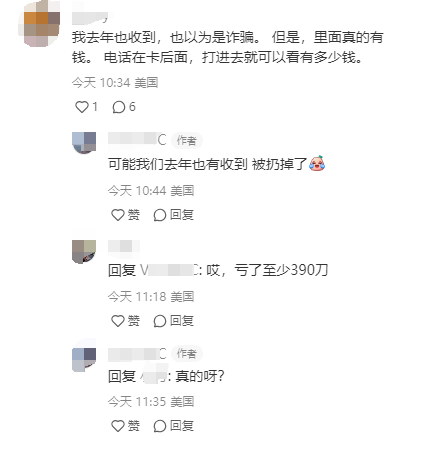
Task: Like the 390刀 comment
Action: click(x=125, y=321)
